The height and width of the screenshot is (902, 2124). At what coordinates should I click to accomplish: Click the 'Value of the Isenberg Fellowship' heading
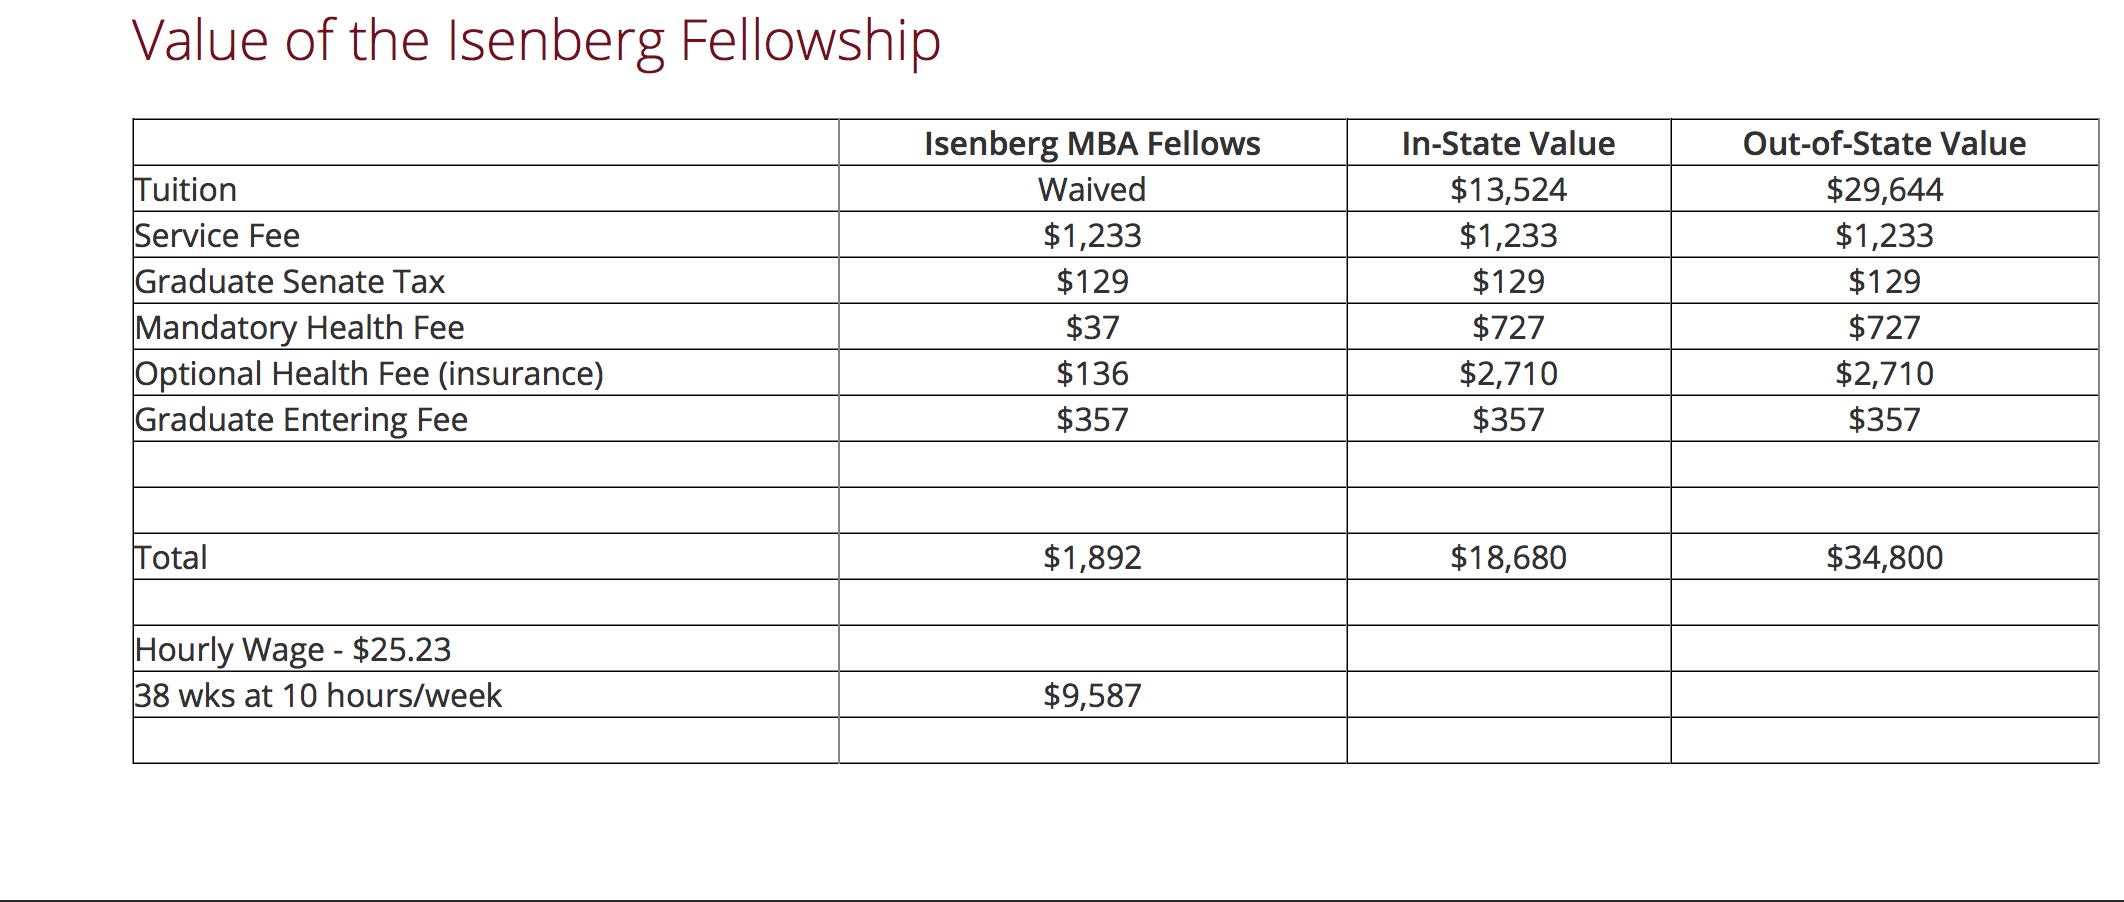536,42
